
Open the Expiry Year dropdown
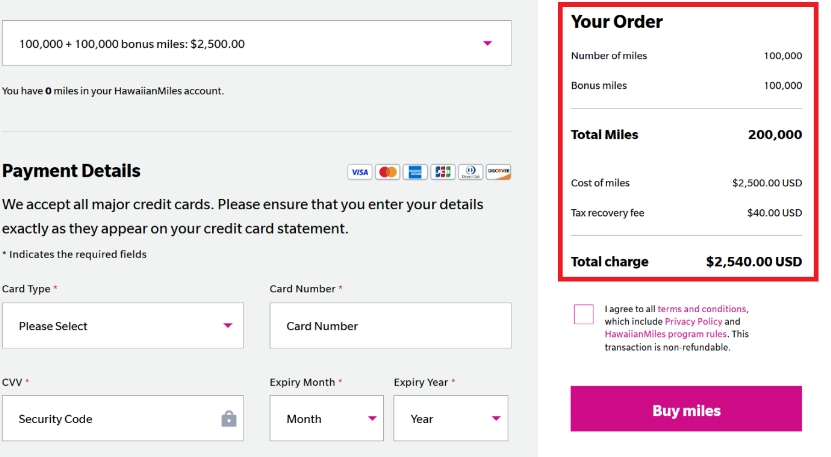click(x=450, y=418)
